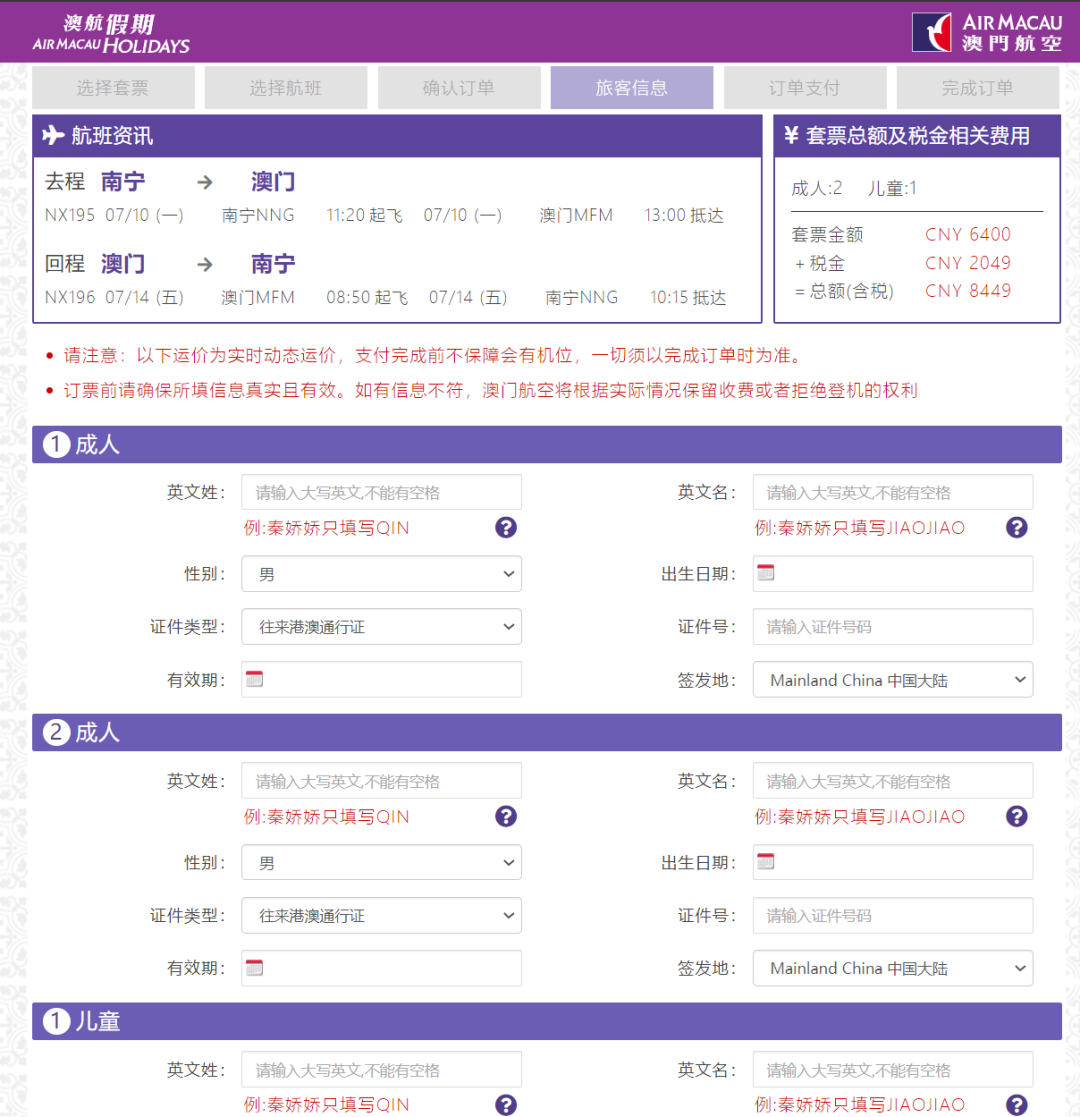Go to 订单支付 step tab

(805, 88)
